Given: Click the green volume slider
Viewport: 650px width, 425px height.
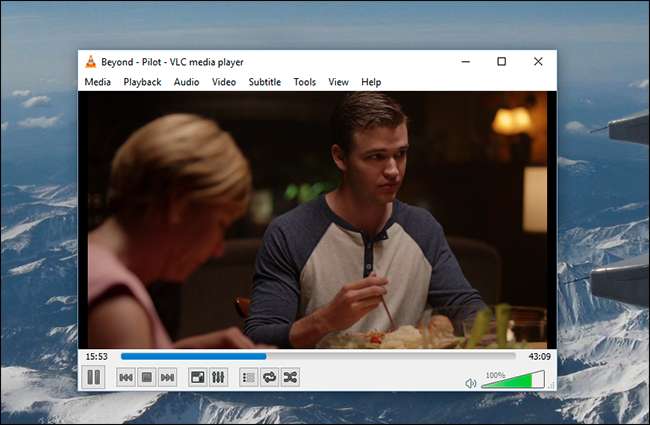Looking at the screenshot, I should tap(513, 380).
